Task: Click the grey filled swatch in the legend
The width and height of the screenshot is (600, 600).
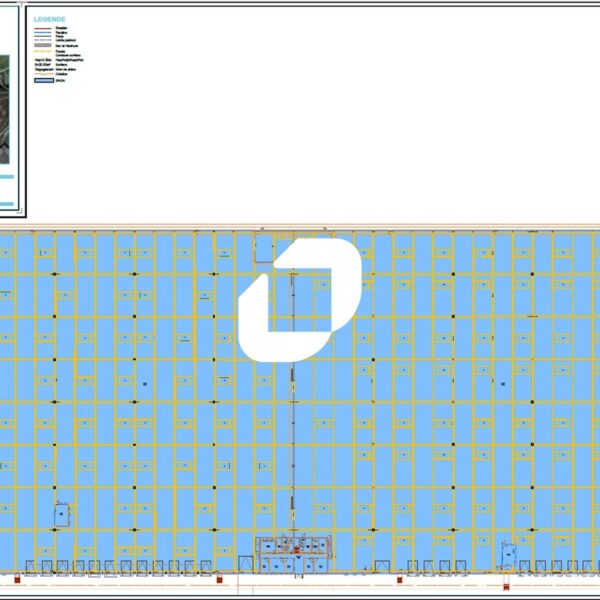Action: [x=42, y=46]
